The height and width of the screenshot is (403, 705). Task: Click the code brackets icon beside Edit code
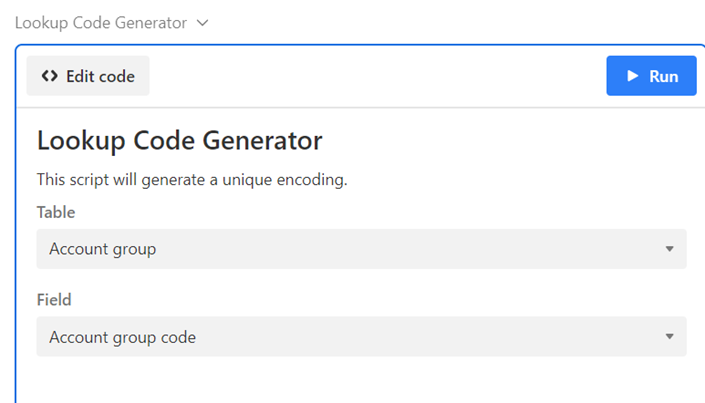tap(49, 76)
